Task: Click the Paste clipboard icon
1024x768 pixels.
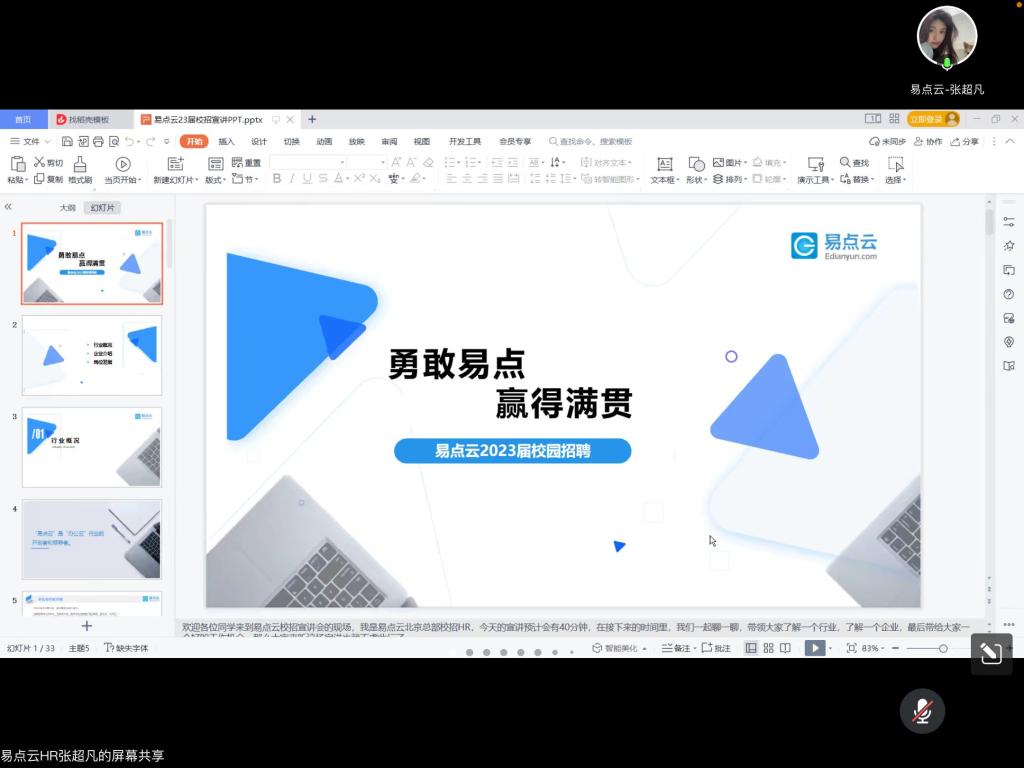Action: (x=18, y=164)
